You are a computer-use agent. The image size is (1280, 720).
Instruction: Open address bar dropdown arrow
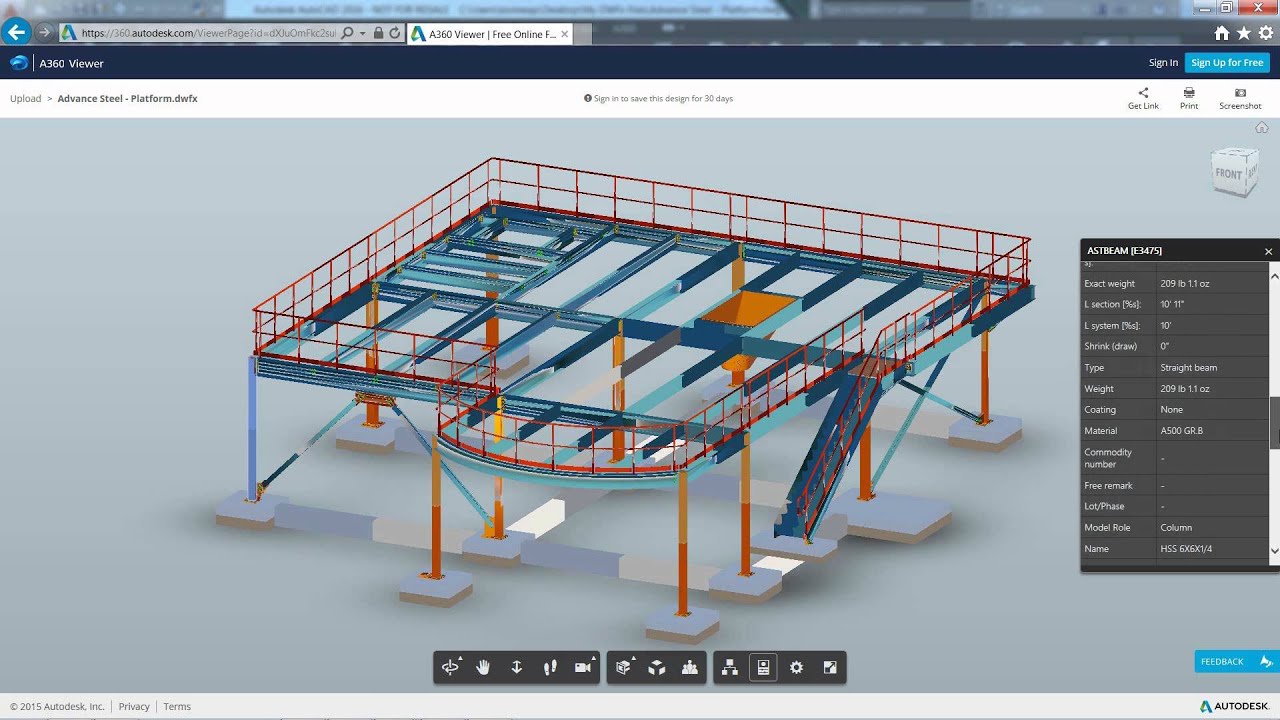(x=362, y=33)
